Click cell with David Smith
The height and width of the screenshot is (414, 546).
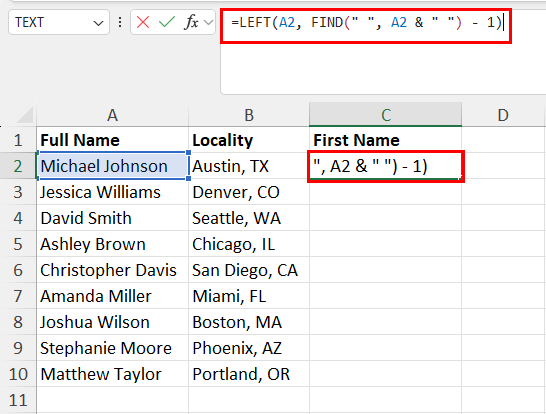112,218
